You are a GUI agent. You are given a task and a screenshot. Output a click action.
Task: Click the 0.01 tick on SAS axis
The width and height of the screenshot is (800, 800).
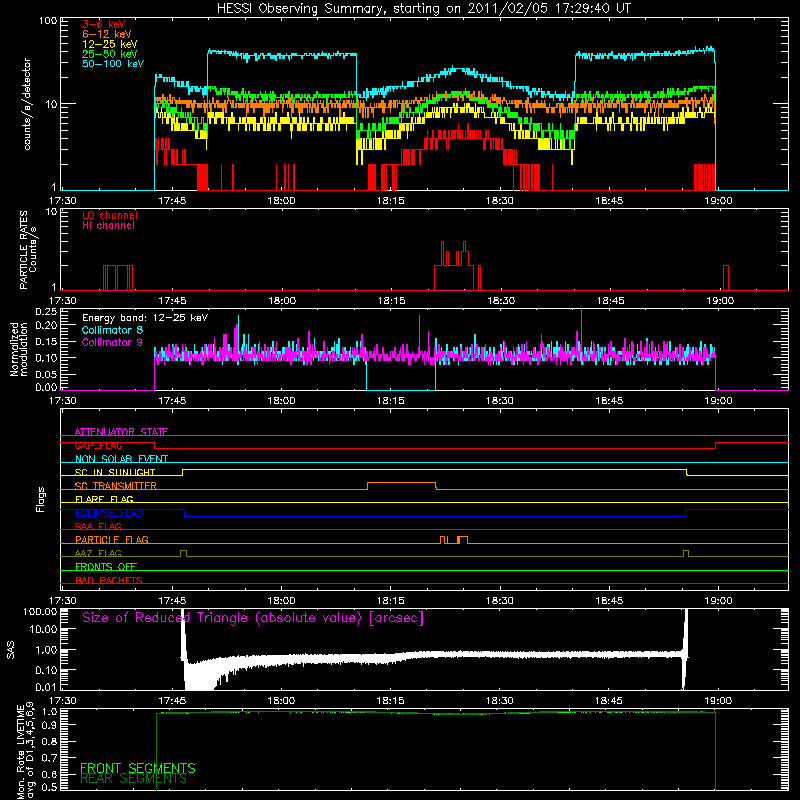pos(46,687)
